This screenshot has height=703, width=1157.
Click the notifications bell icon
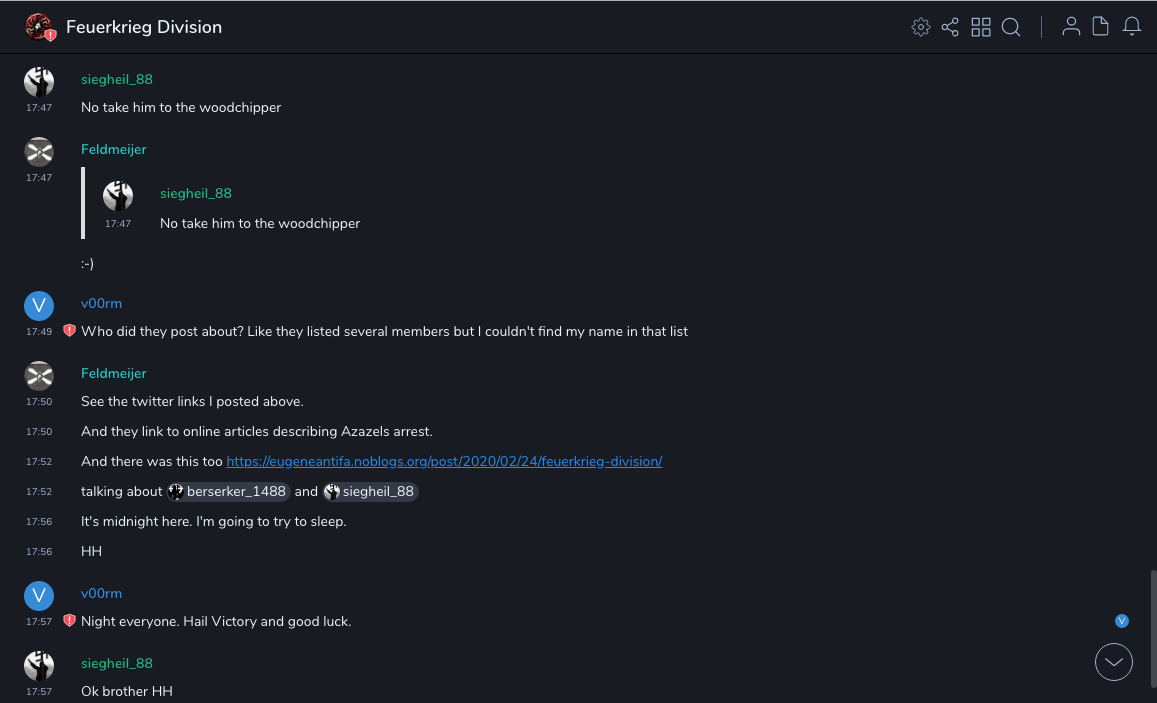point(1132,27)
